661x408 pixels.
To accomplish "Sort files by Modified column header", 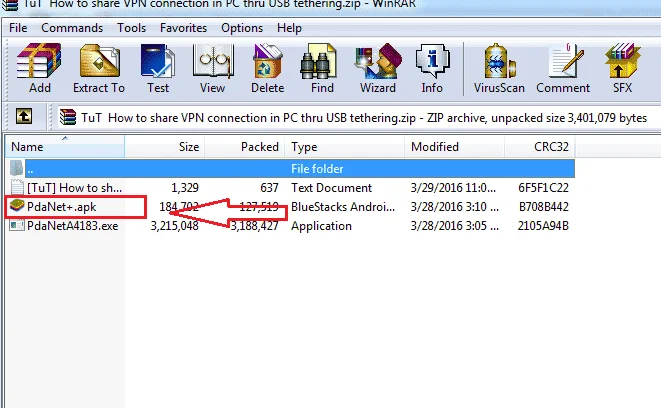I will (x=454, y=147).
